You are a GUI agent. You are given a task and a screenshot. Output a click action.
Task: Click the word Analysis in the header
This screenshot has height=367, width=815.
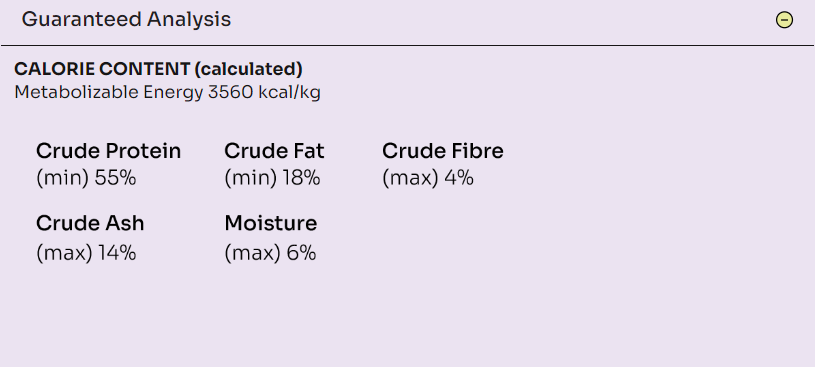[x=189, y=20]
